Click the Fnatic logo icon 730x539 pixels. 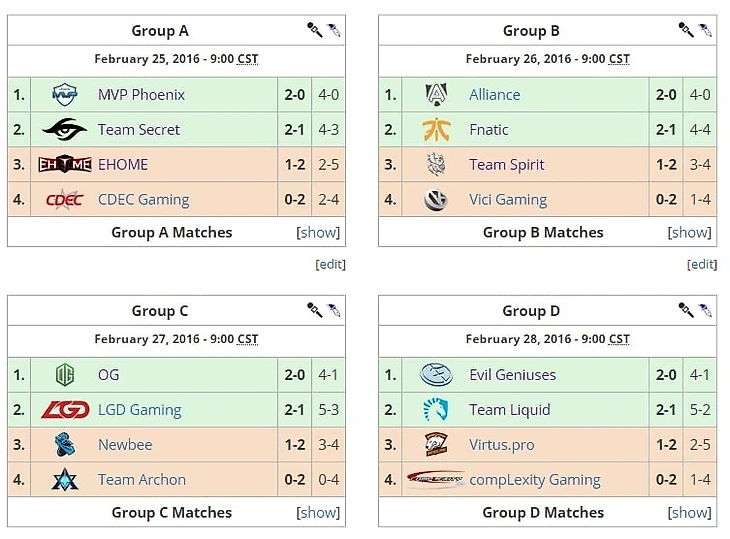pyautogui.click(x=436, y=129)
